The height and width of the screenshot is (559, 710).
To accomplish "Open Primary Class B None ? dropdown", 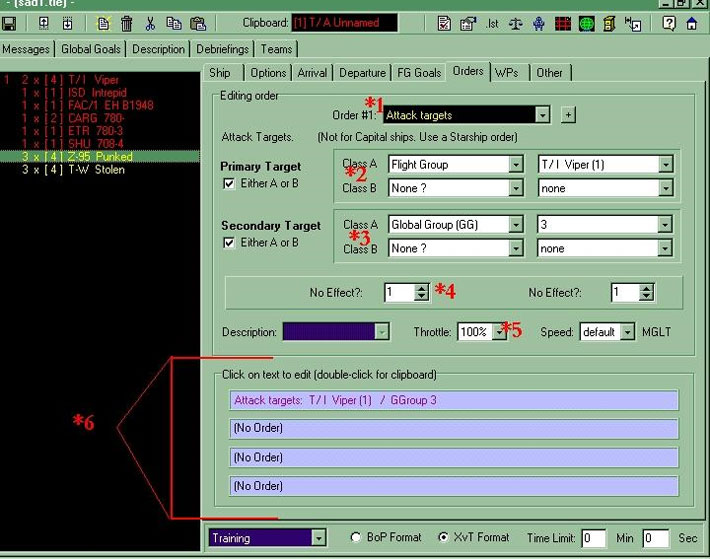I will (516, 188).
